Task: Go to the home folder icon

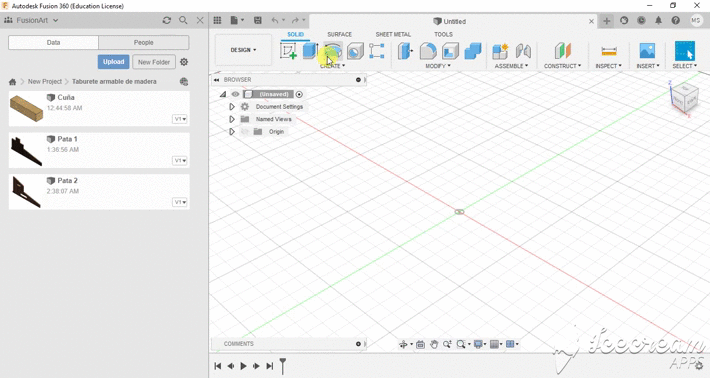Action: (x=12, y=82)
